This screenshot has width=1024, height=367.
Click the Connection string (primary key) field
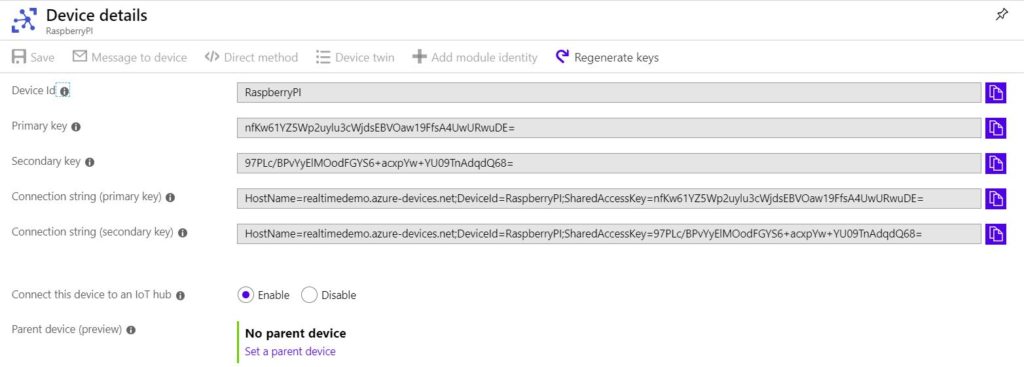click(609, 199)
